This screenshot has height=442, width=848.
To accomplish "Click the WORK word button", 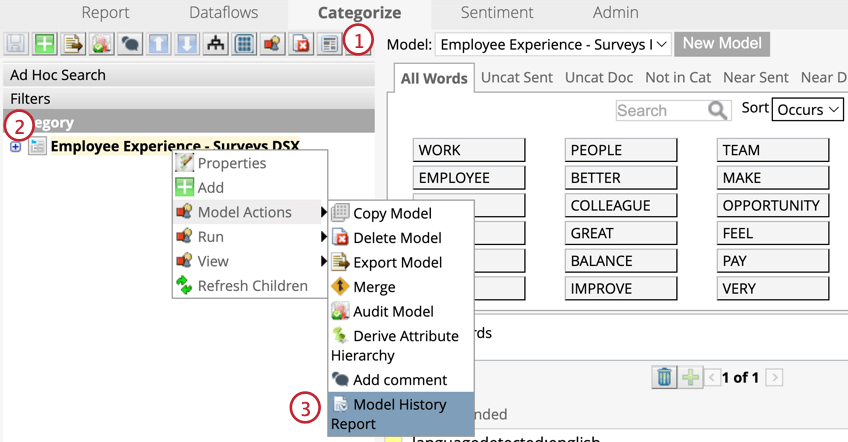I will tap(468, 150).
